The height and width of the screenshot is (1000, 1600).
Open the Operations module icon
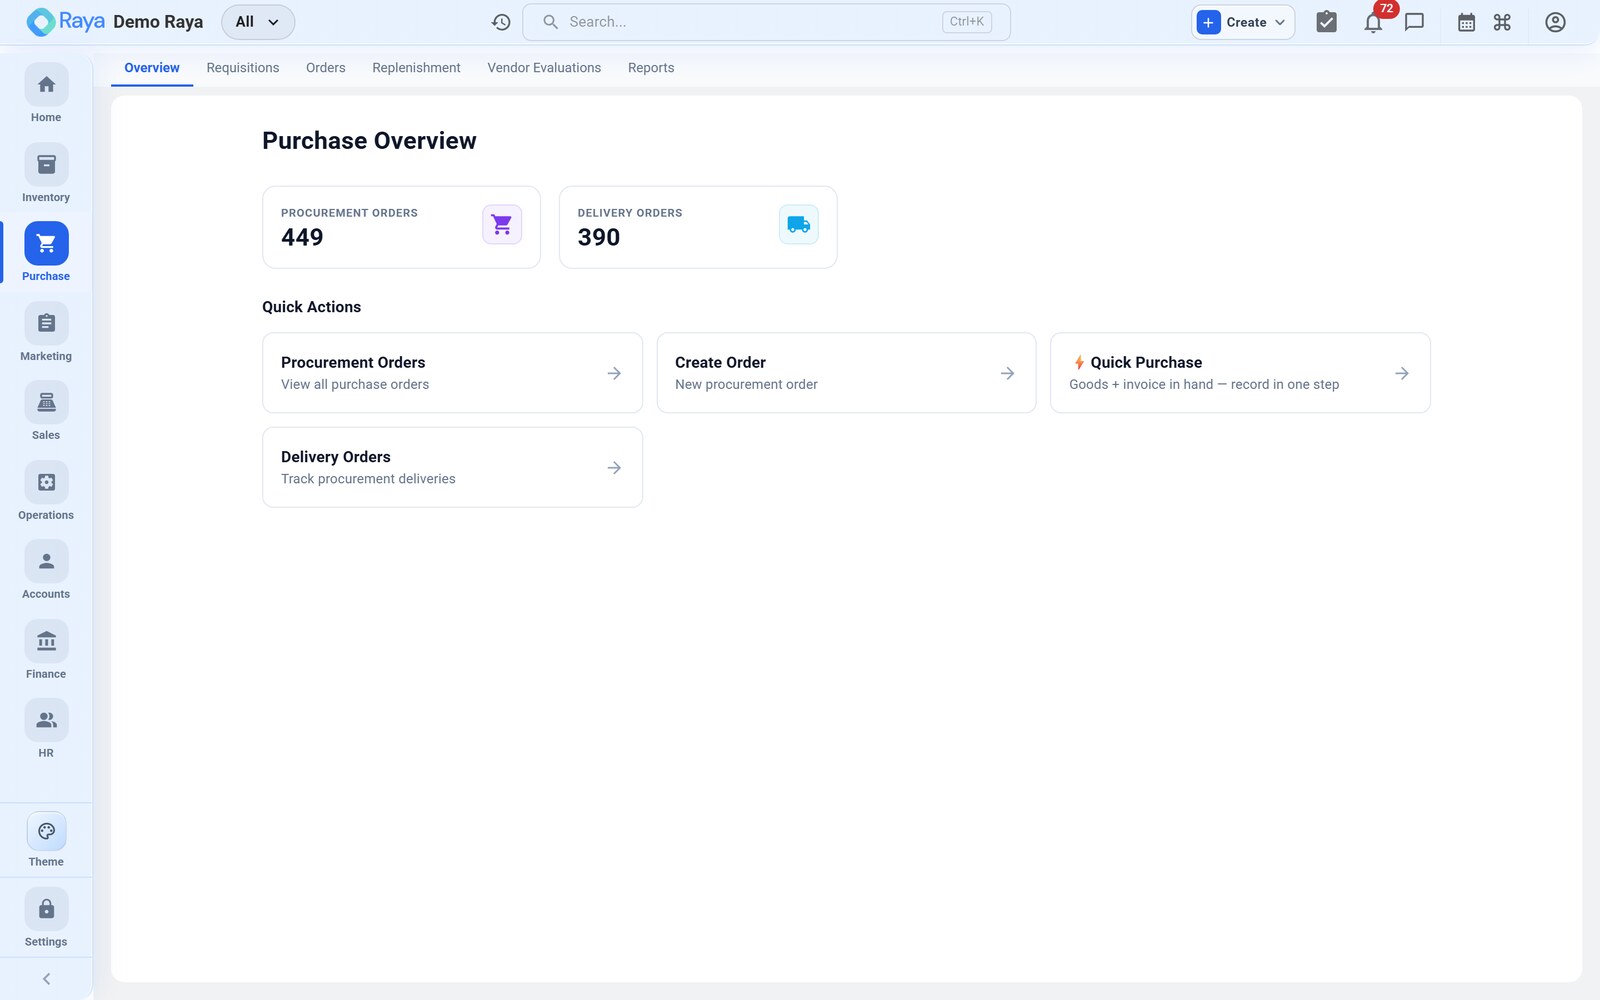coord(46,483)
